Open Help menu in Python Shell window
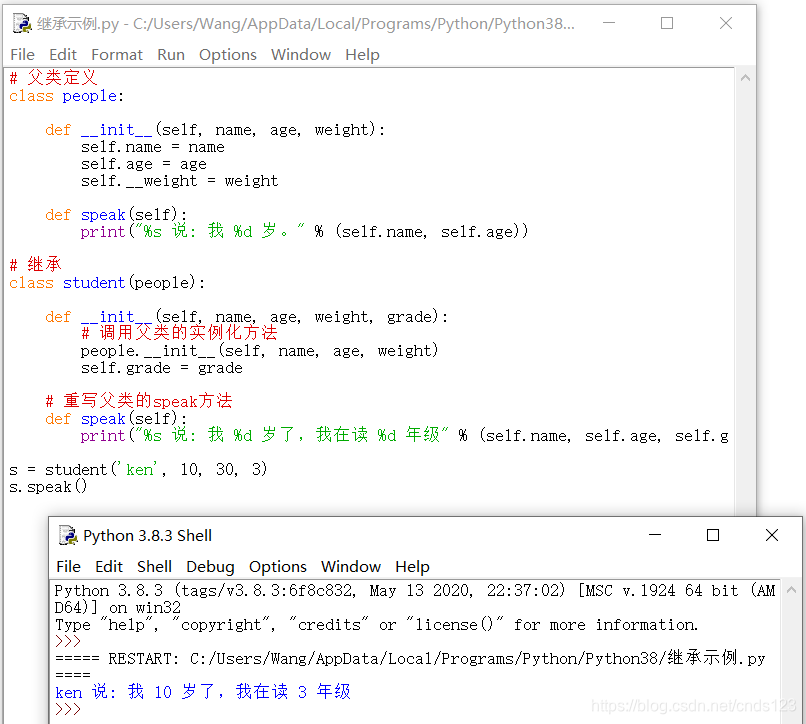Screen dimensions: 806x724 point(412,566)
